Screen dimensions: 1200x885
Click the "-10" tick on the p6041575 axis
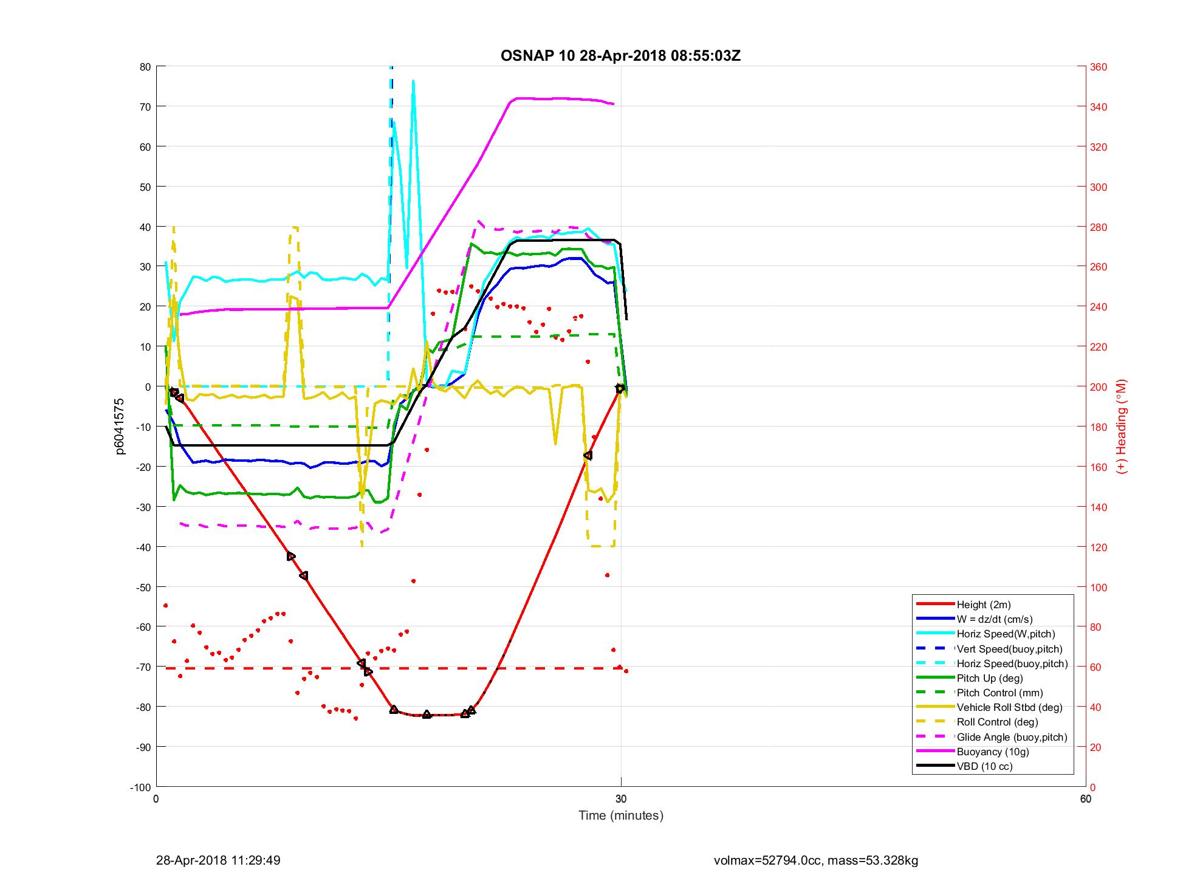pos(142,427)
